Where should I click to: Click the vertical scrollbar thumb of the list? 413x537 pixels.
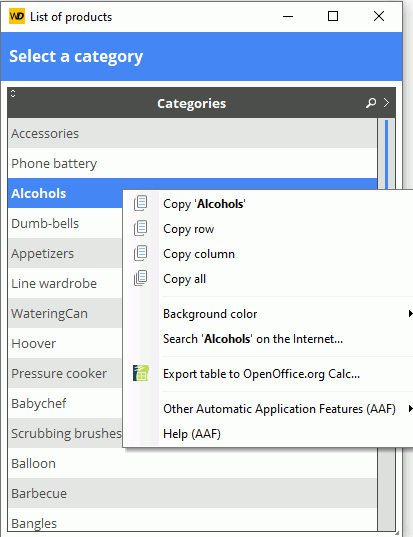click(386, 154)
